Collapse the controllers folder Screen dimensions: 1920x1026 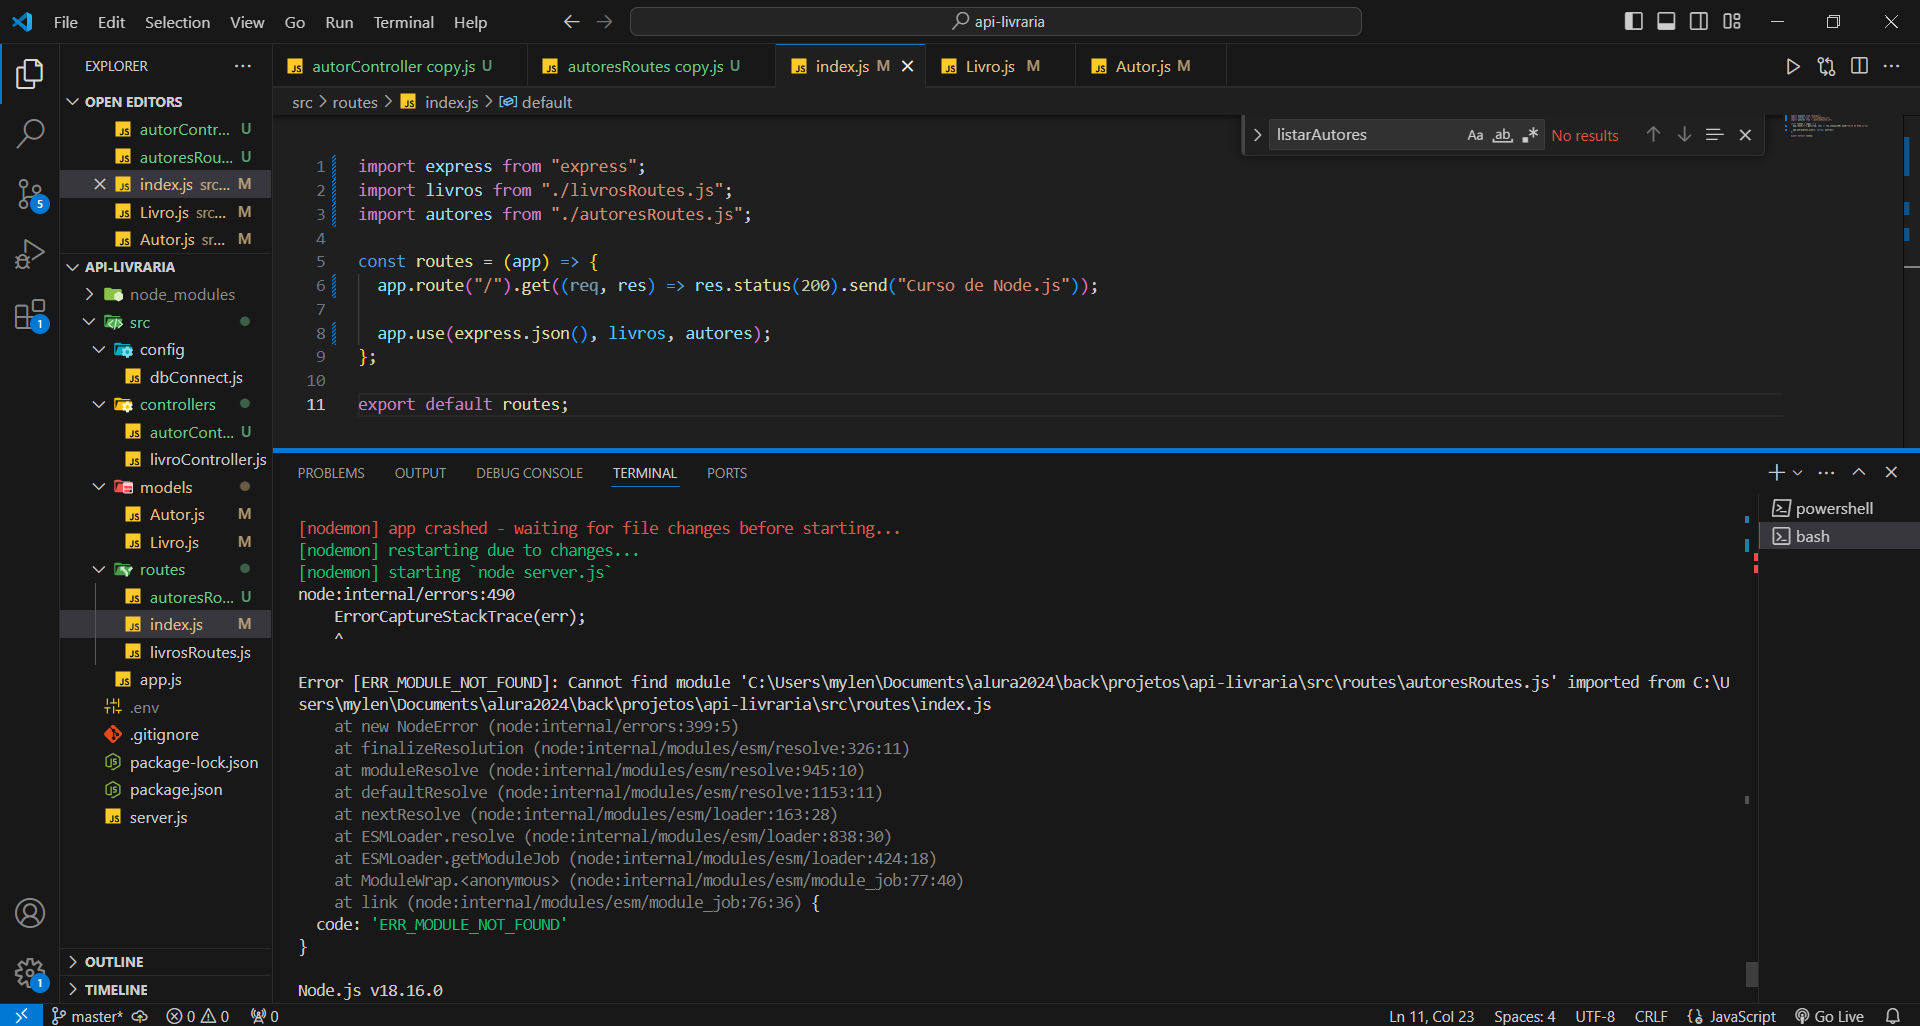(x=166, y=404)
